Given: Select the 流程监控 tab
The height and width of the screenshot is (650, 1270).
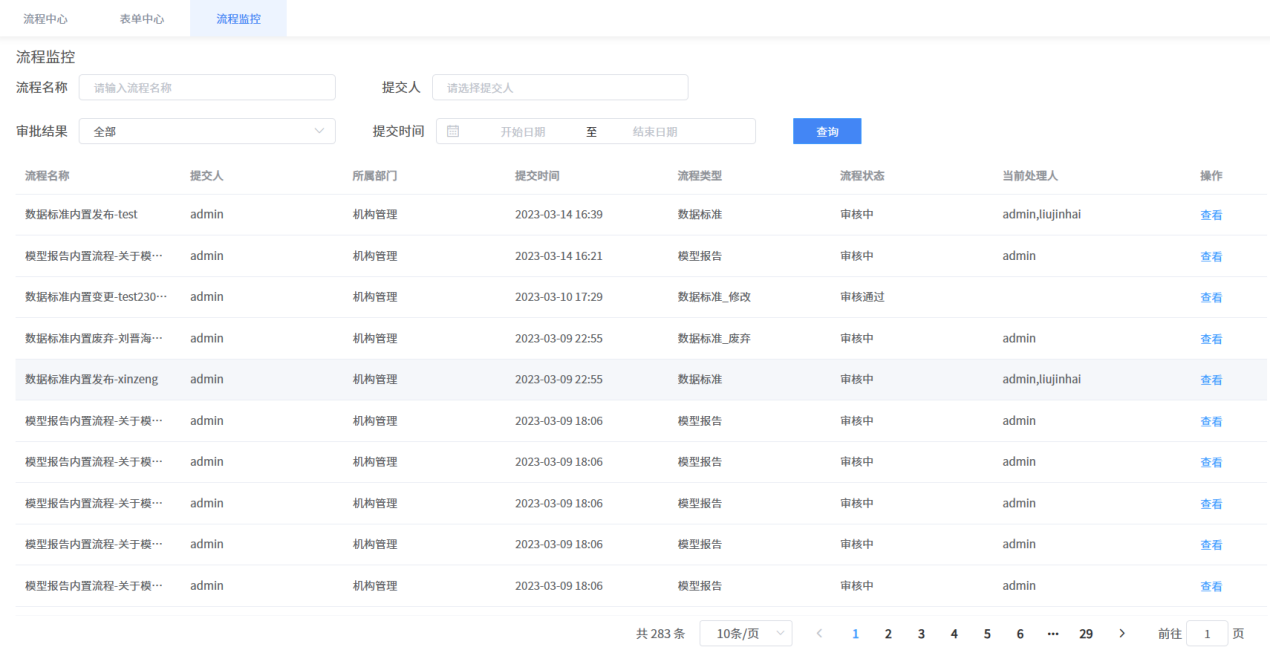Looking at the screenshot, I should pyautogui.click(x=238, y=19).
